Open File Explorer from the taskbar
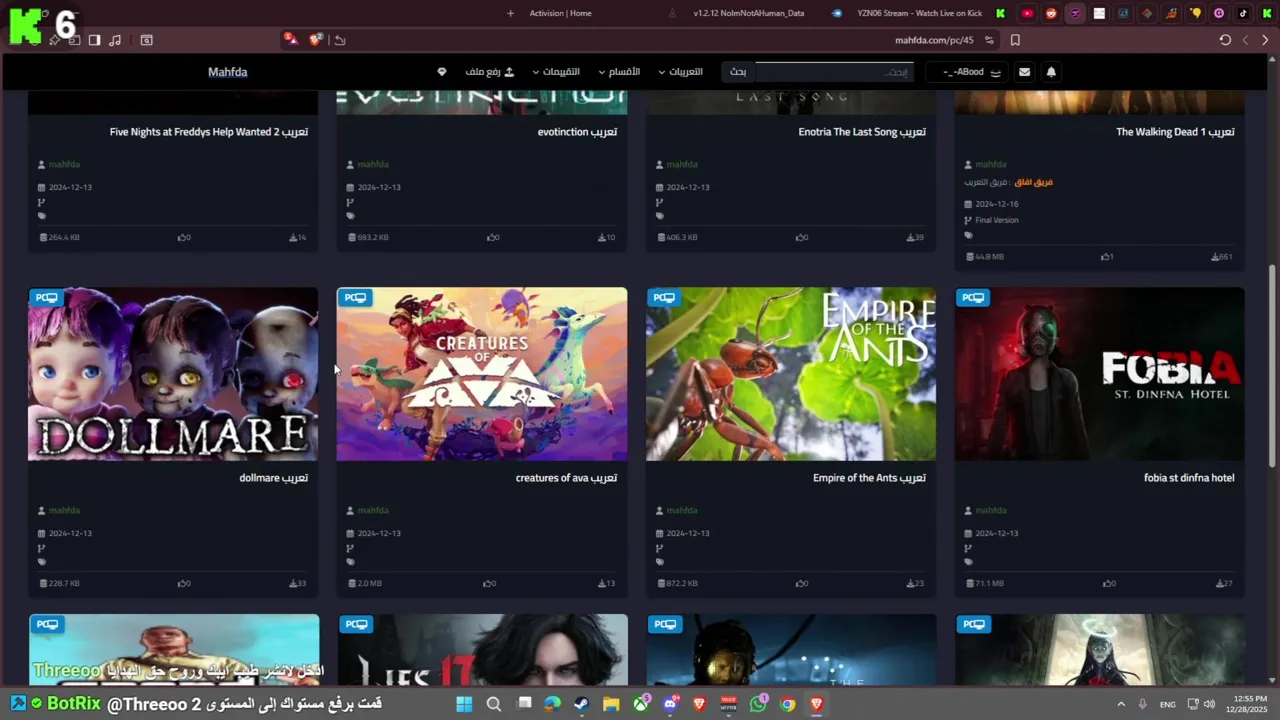Image resolution: width=1280 pixels, height=720 pixels. tap(611, 704)
